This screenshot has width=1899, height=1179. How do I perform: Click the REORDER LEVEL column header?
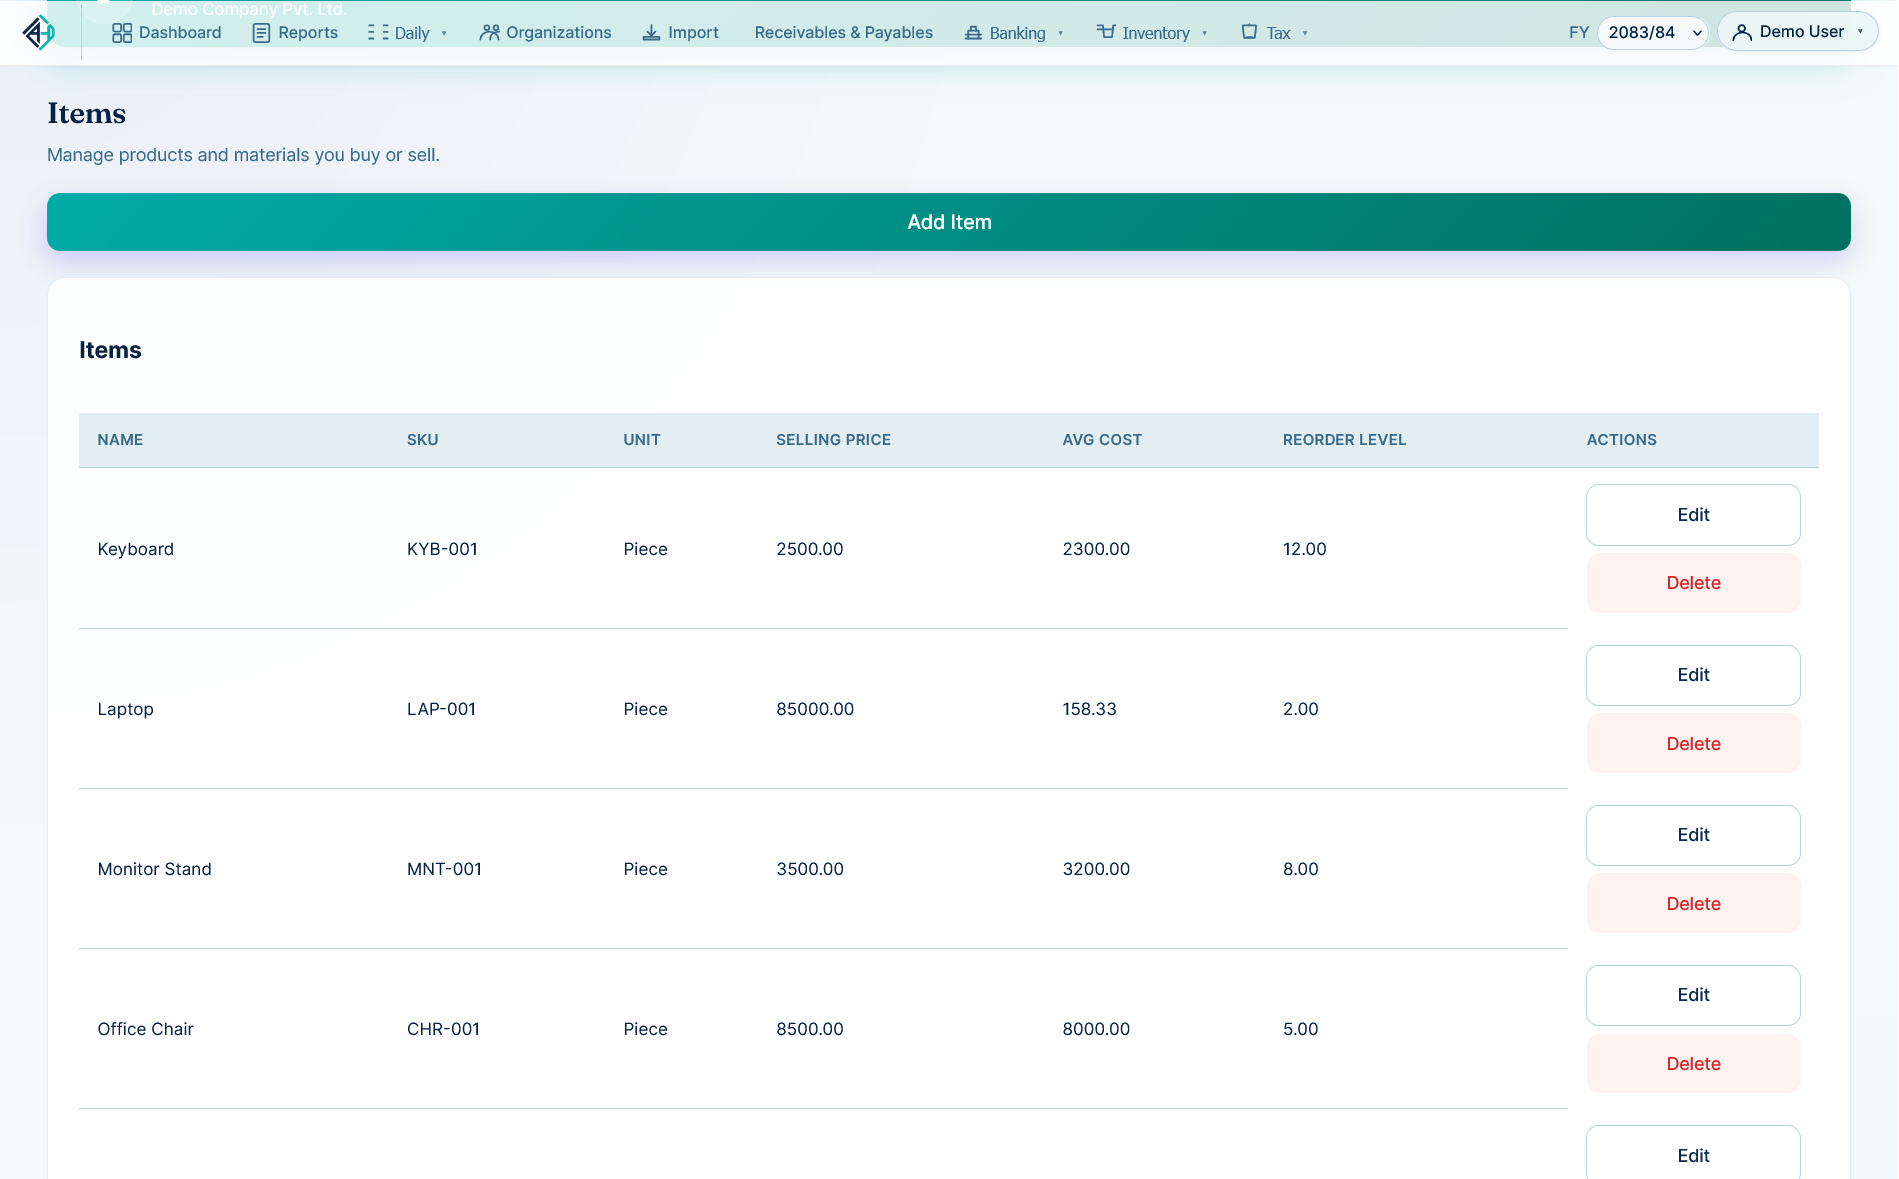pyautogui.click(x=1344, y=440)
